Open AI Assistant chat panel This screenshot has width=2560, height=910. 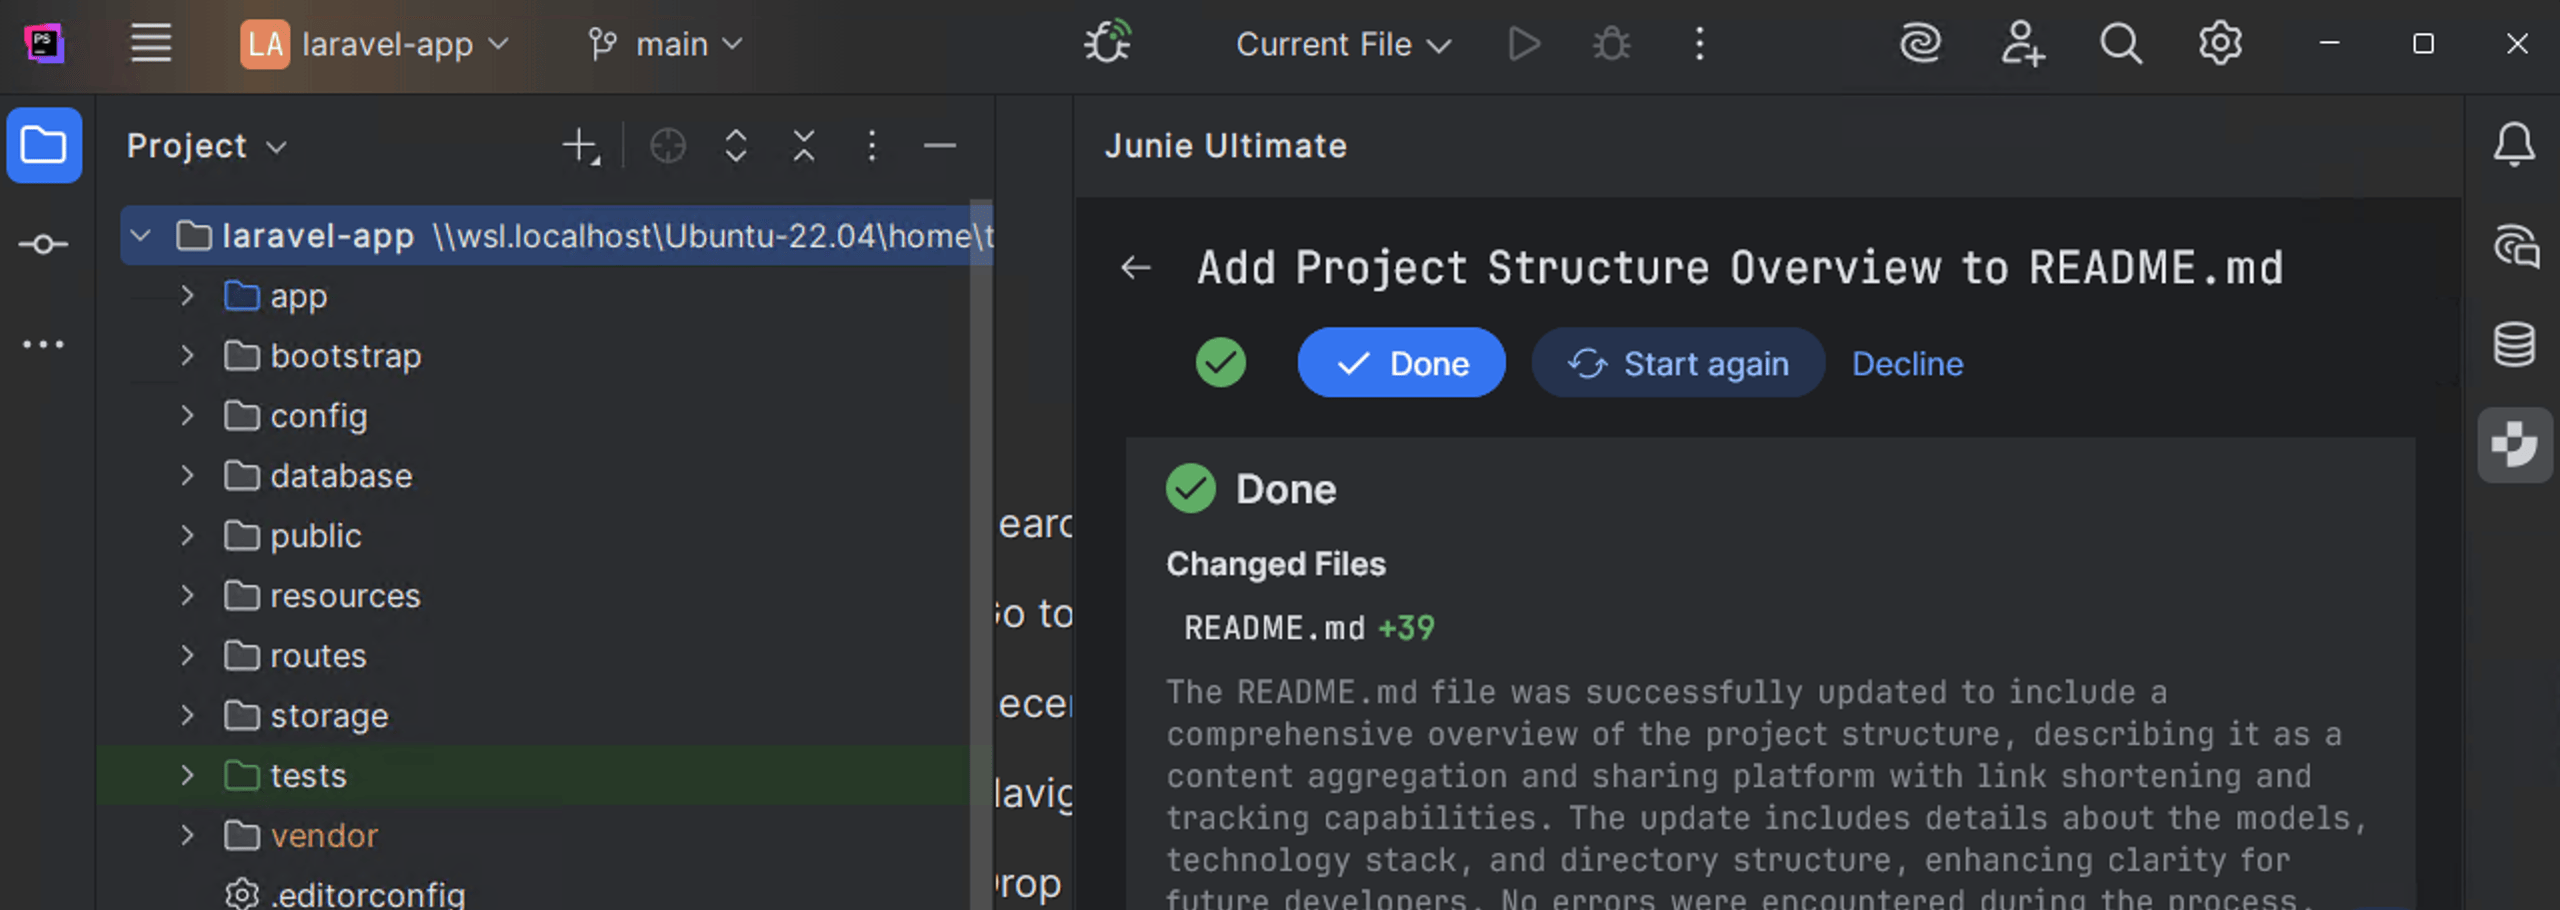(x=2513, y=246)
